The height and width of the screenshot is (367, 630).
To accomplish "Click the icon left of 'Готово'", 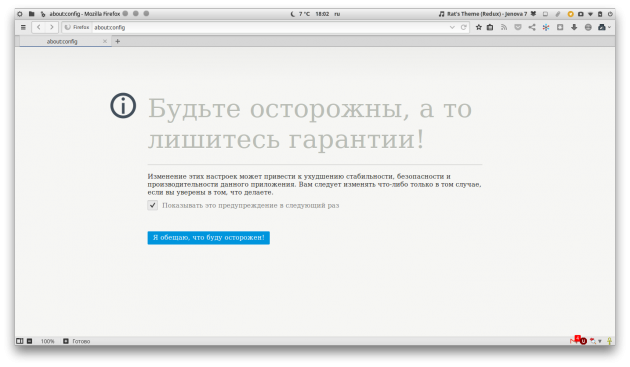I will (x=66, y=341).
